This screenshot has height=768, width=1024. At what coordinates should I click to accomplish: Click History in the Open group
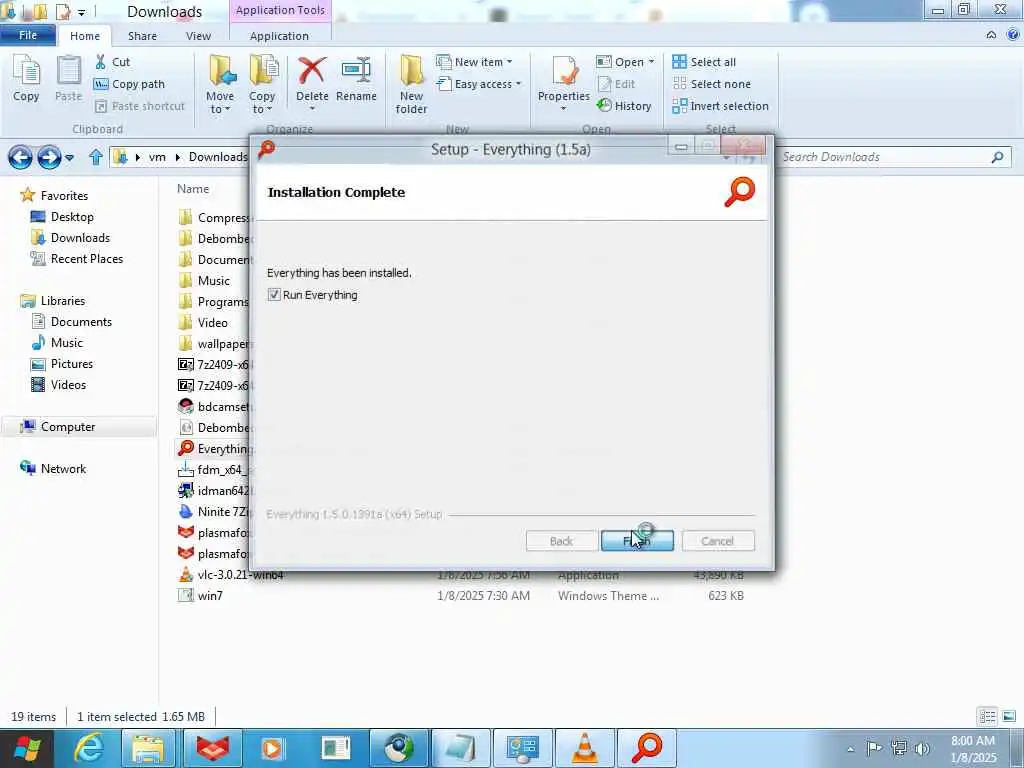(624, 106)
